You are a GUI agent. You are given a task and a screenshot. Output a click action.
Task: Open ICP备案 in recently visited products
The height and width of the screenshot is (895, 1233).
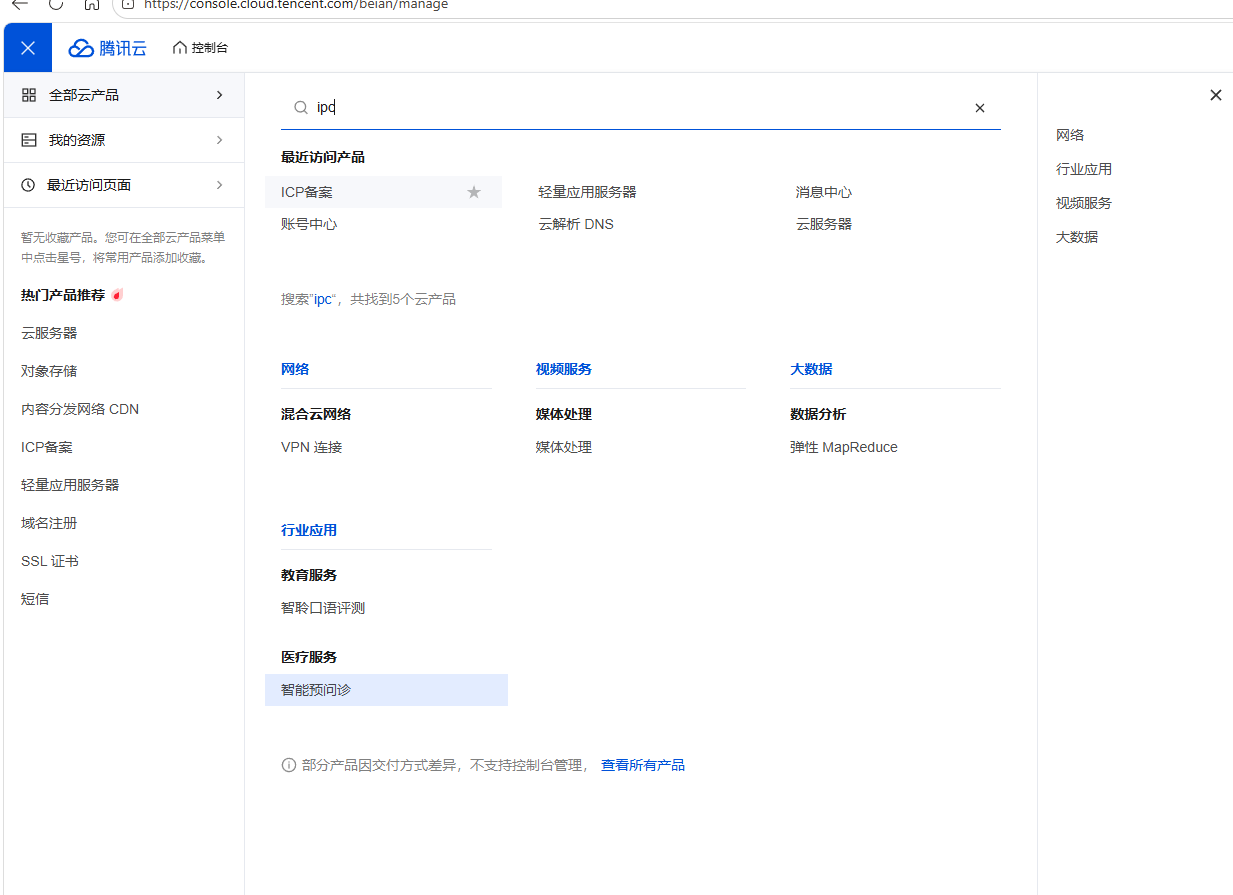[x=307, y=192]
